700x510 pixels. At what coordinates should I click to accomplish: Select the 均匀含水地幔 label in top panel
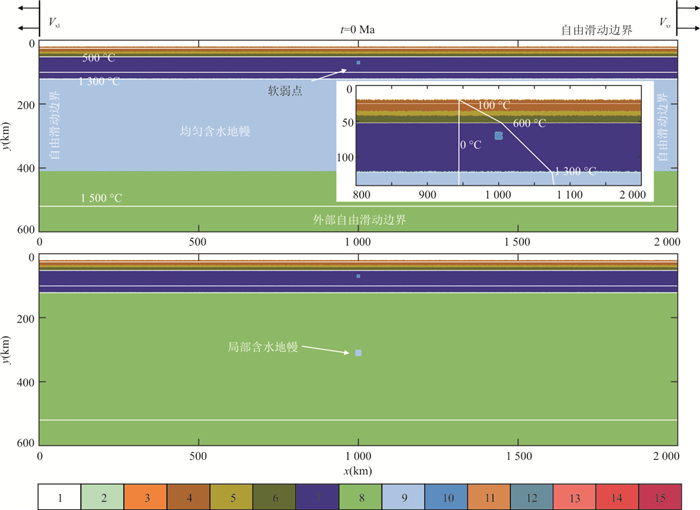(x=210, y=131)
